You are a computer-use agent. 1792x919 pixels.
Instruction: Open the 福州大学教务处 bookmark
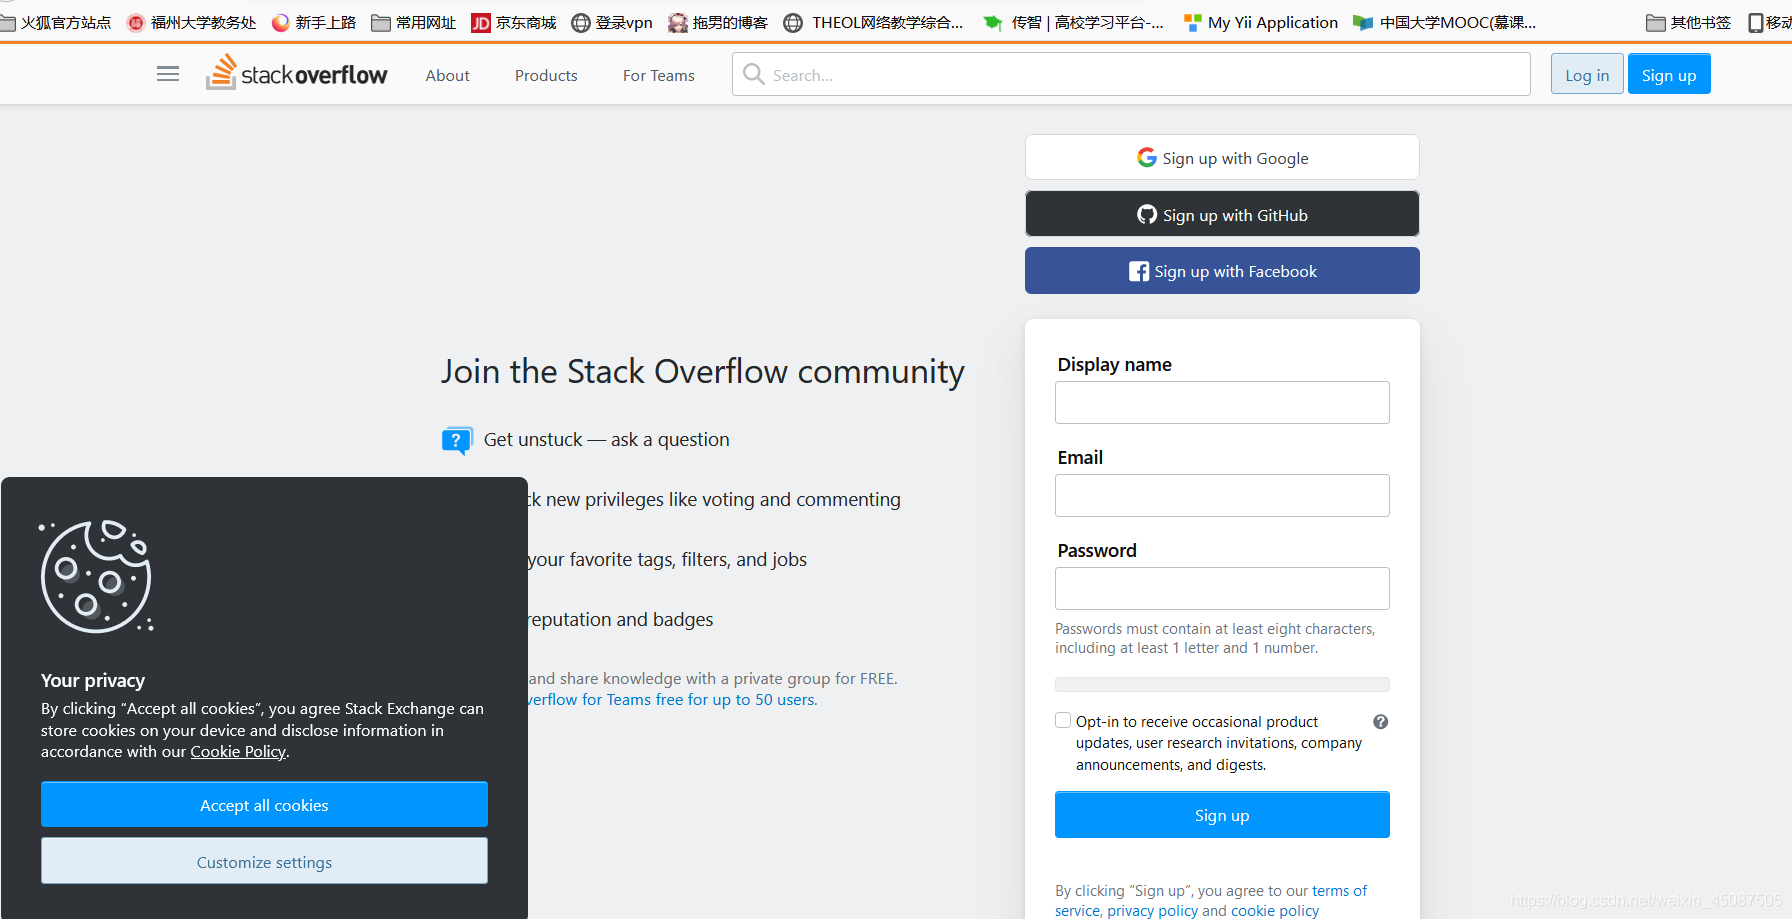click(x=191, y=22)
